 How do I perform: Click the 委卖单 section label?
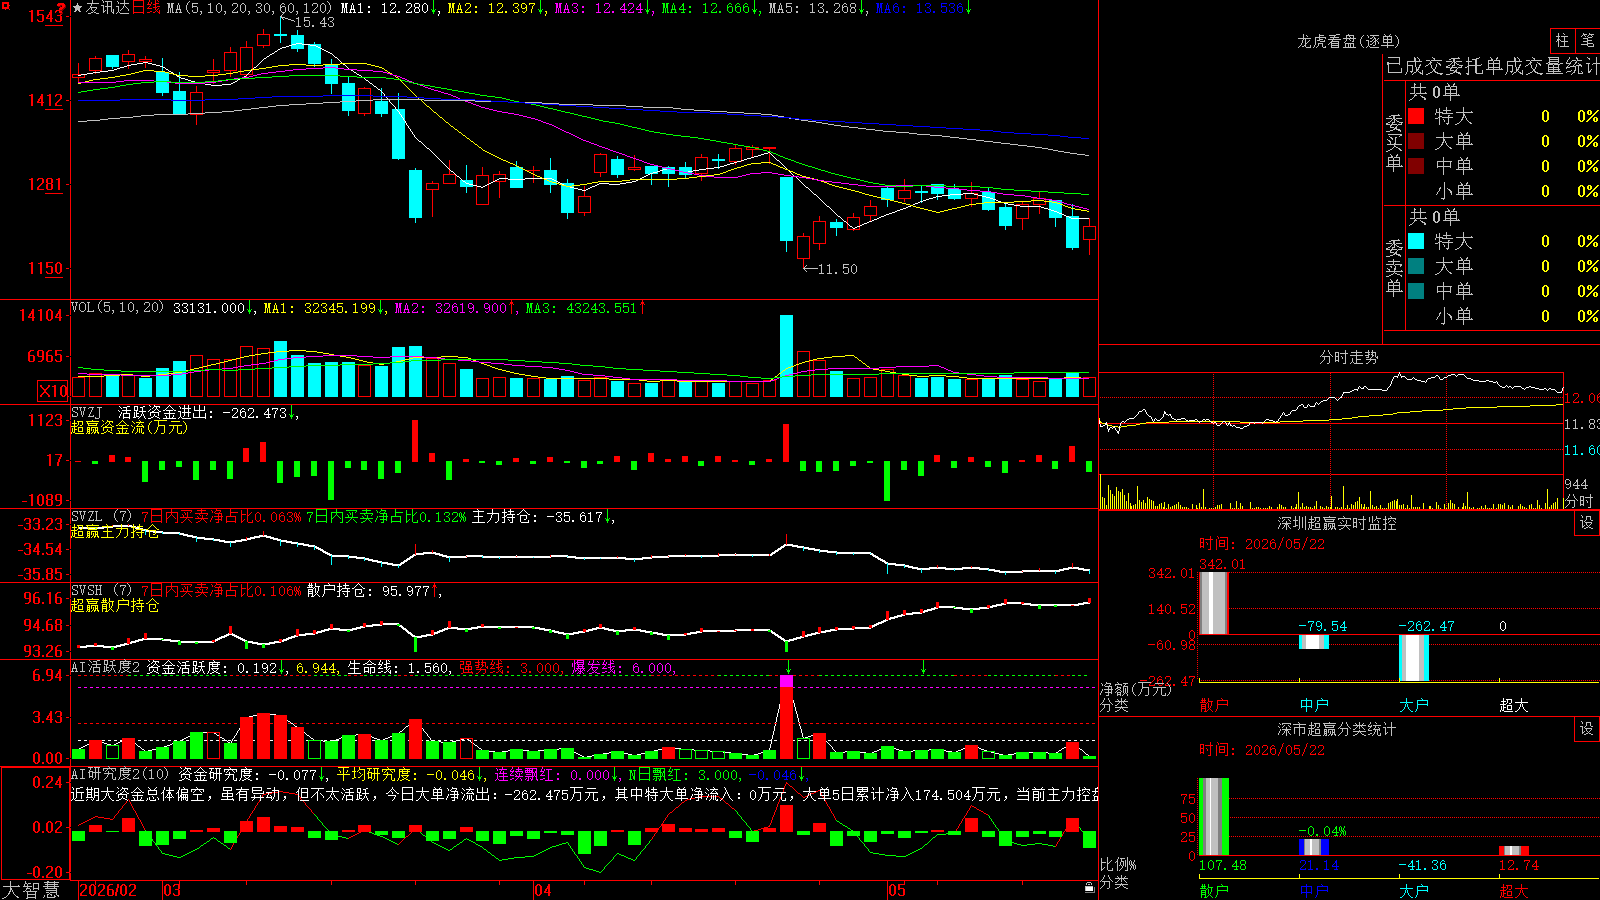(x=1394, y=268)
